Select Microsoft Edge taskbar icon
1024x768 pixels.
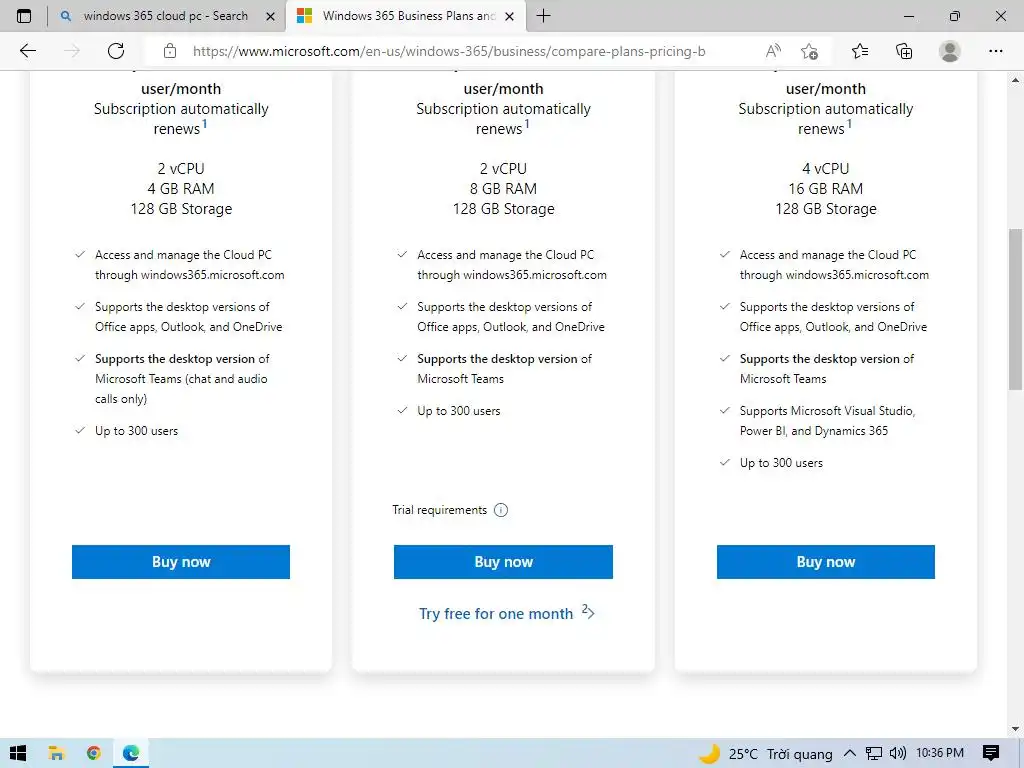click(131, 754)
